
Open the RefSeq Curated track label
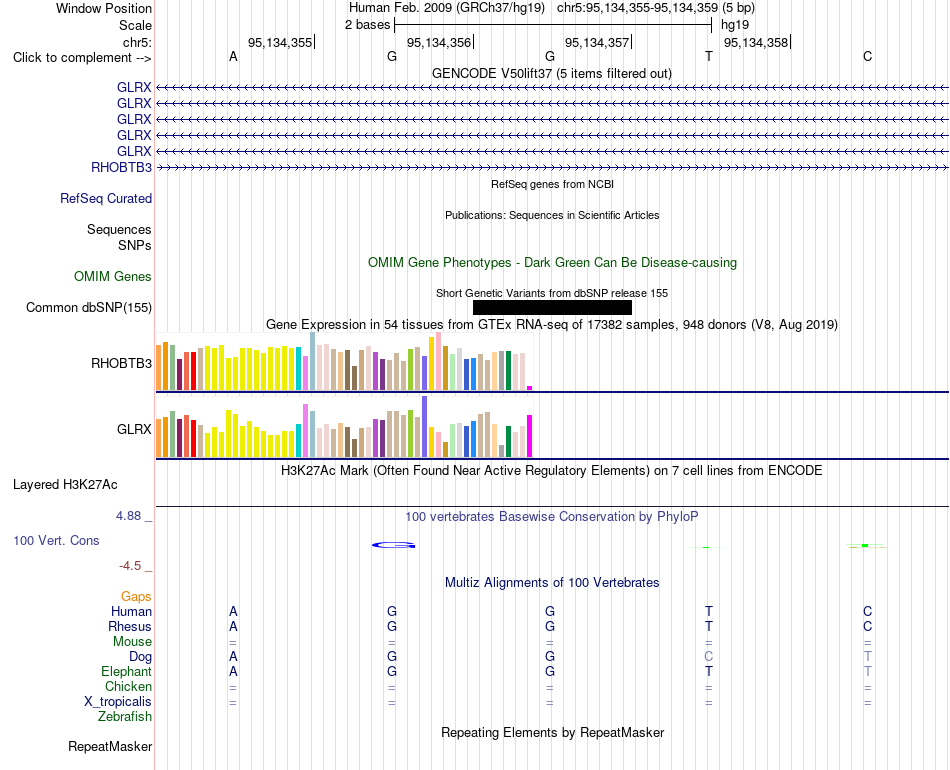tap(106, 199)
